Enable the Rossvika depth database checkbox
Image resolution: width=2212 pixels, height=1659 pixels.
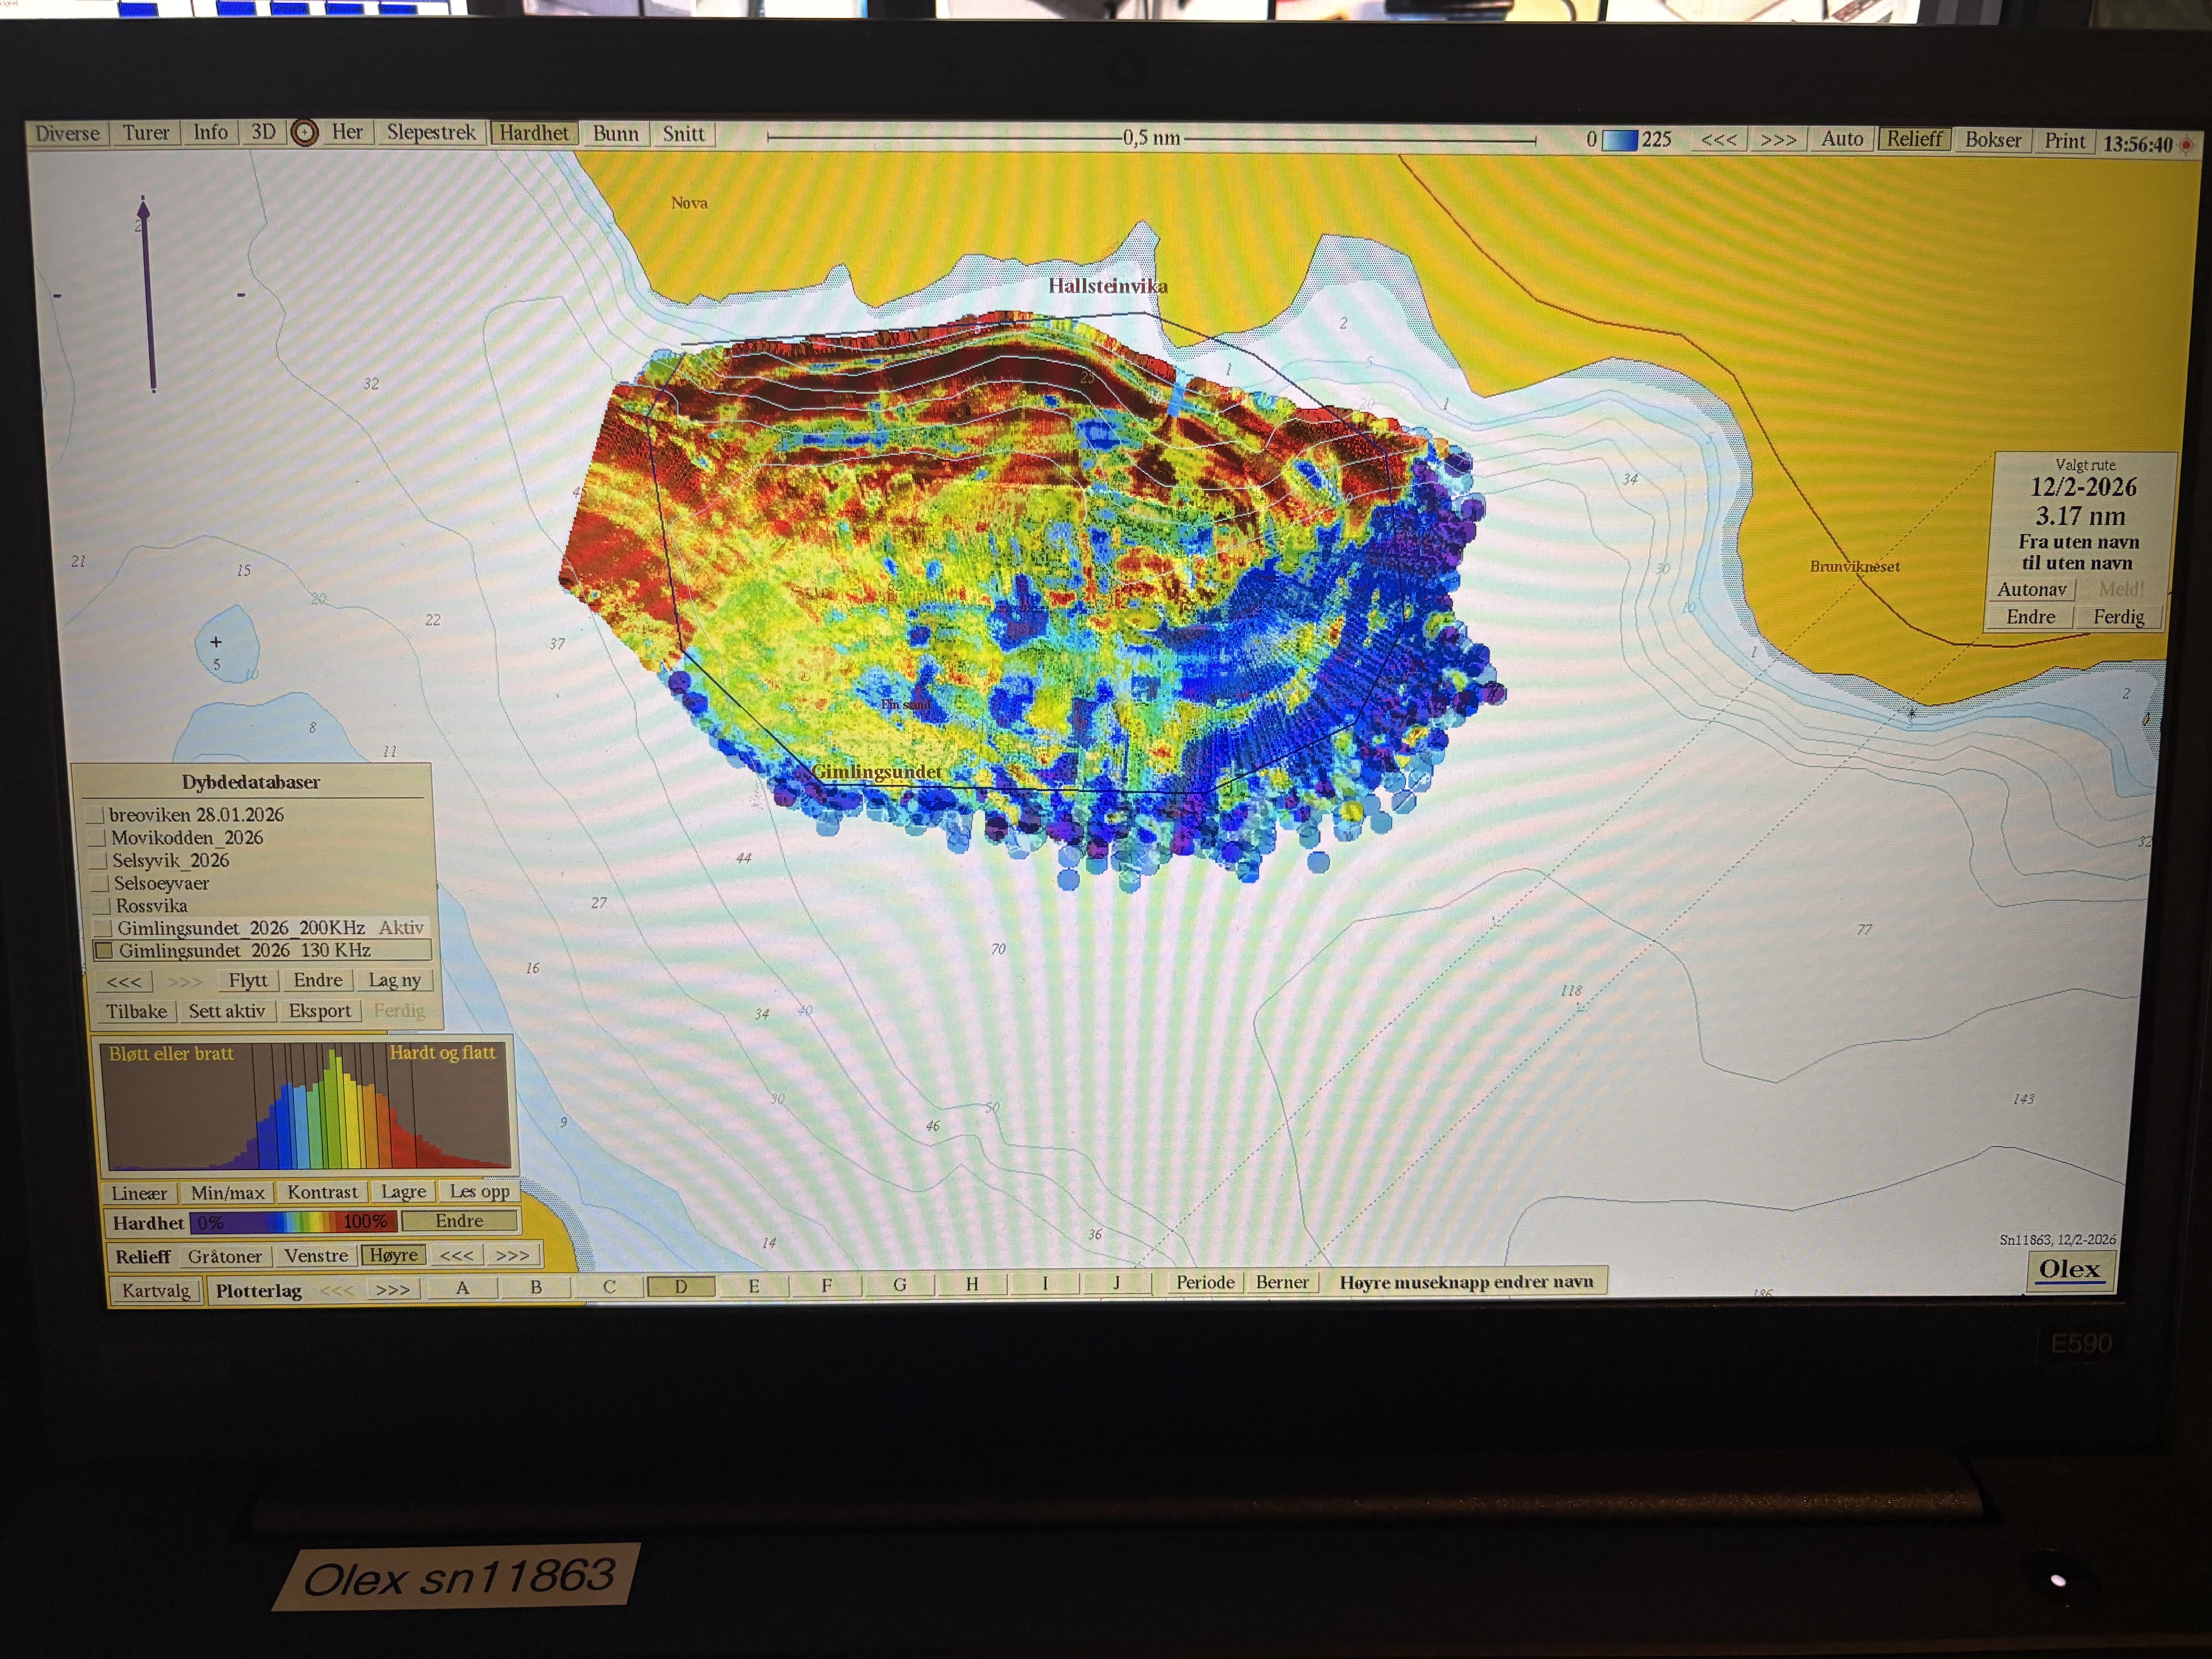pos(101,906)
